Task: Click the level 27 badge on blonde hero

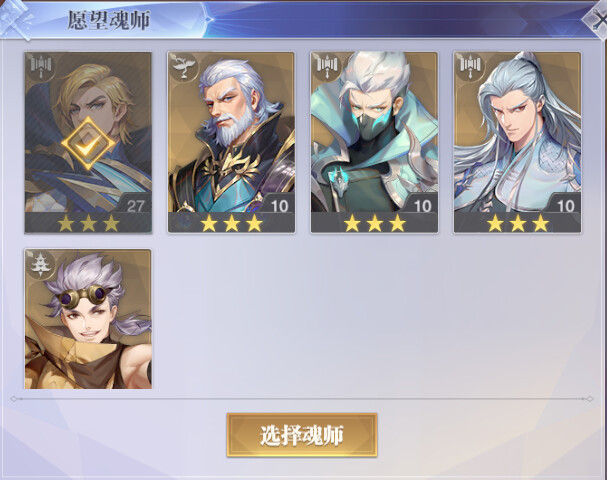Action: pyautogui.click(x=135, y=205)
